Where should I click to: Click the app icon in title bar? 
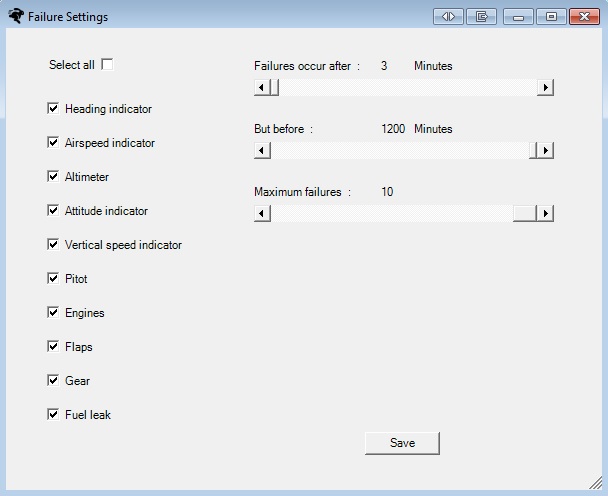pyautogui.click(x=16, y=17)
